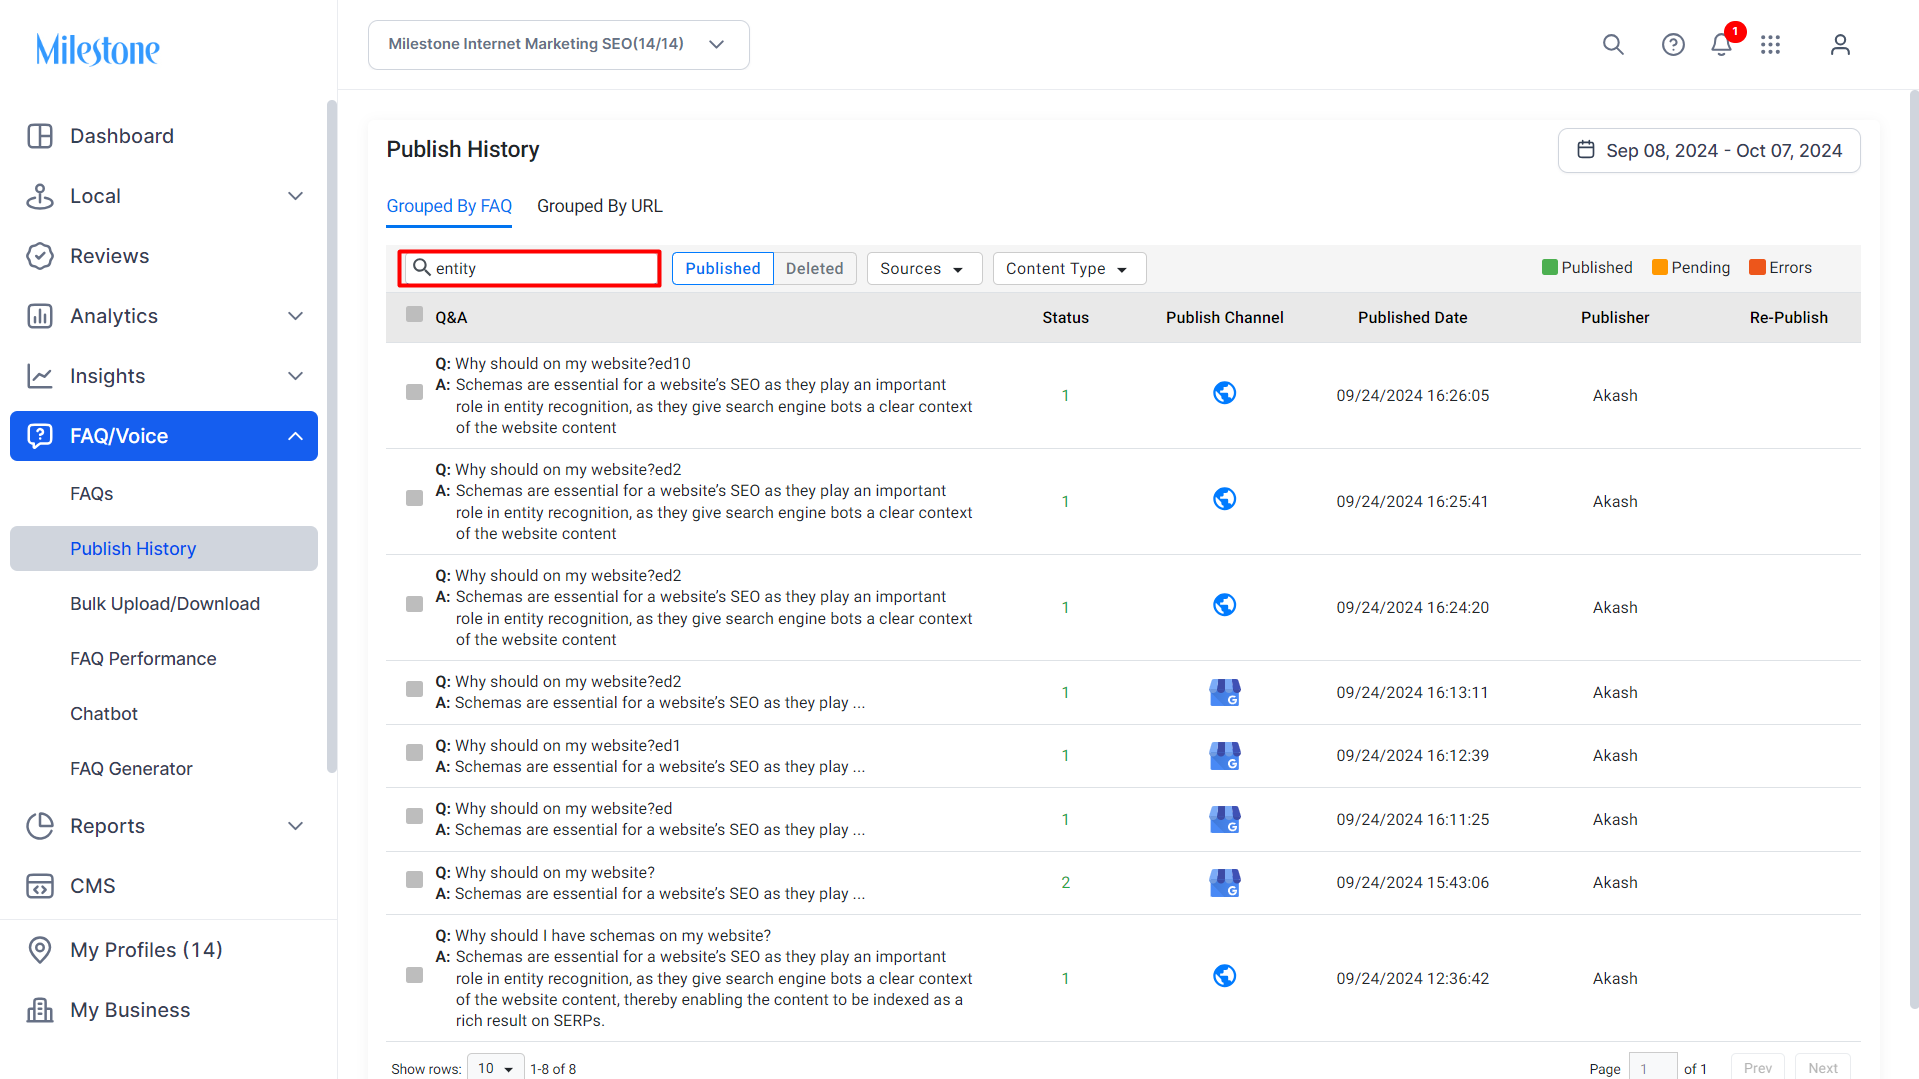
Task: Click the Milestone logo
Action: [x=98, y=49]
